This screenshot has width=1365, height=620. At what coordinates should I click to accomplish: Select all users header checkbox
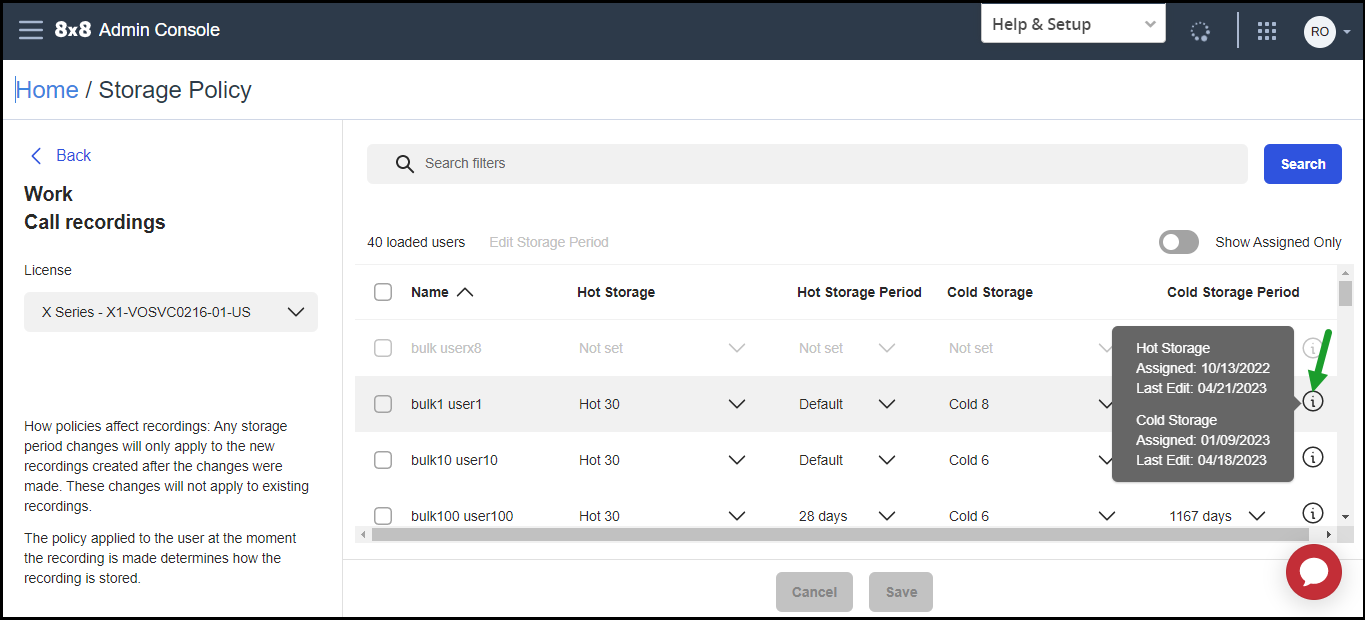pyautogui.click(x=383, y=292)
